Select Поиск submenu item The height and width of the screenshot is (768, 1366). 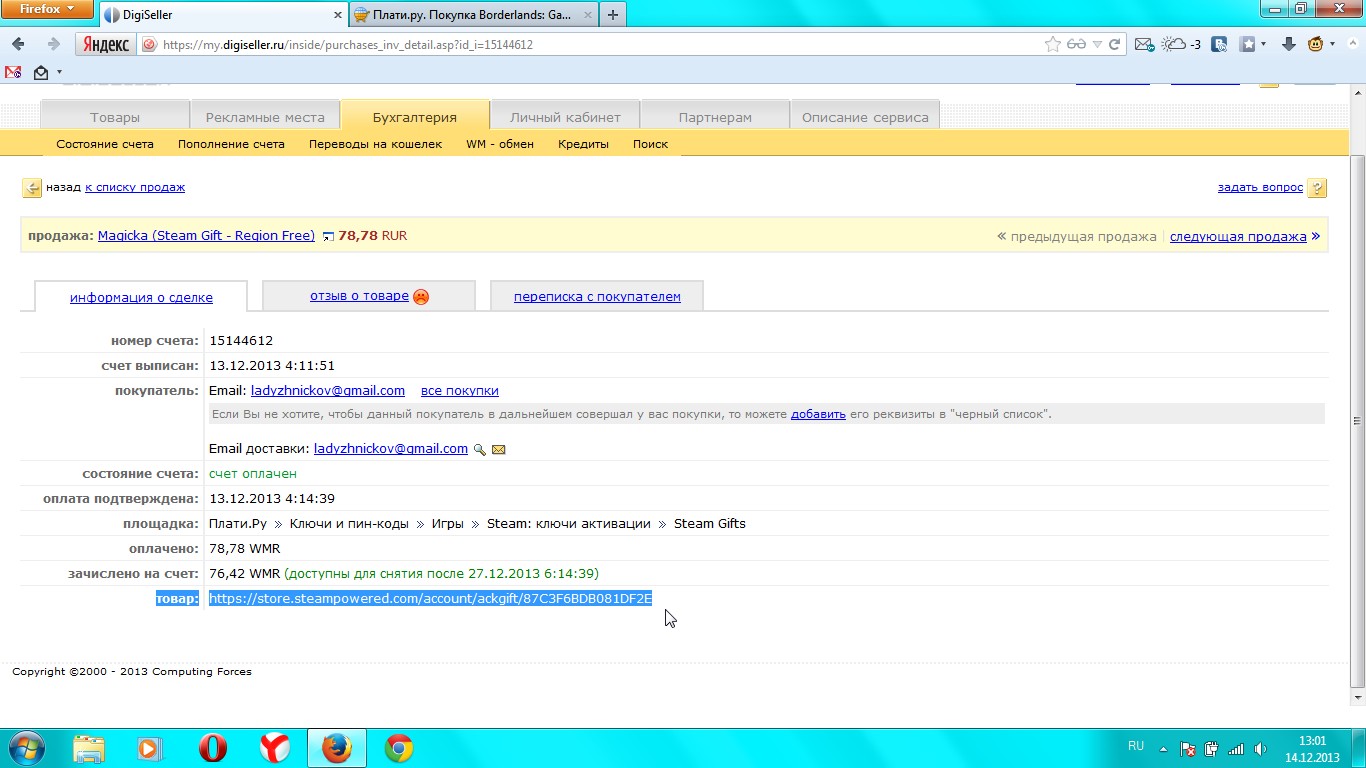pos(650,144)
